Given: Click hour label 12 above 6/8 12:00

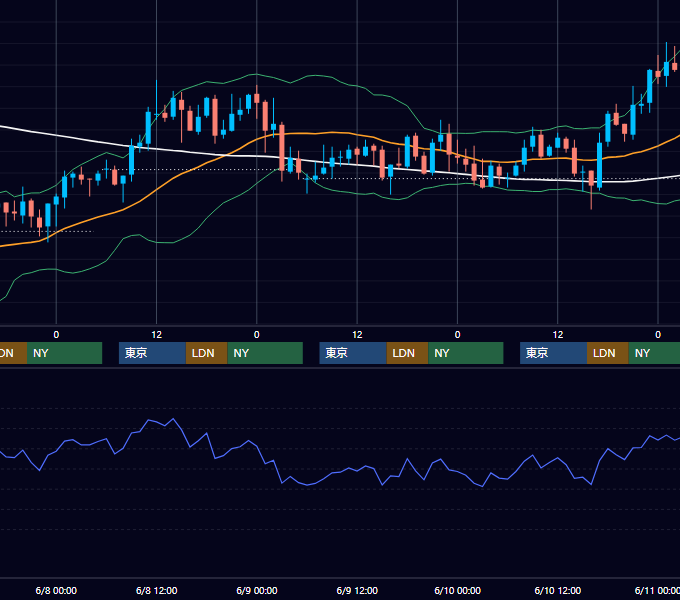Looking at the screenshot, I should [x=157, y=335].
